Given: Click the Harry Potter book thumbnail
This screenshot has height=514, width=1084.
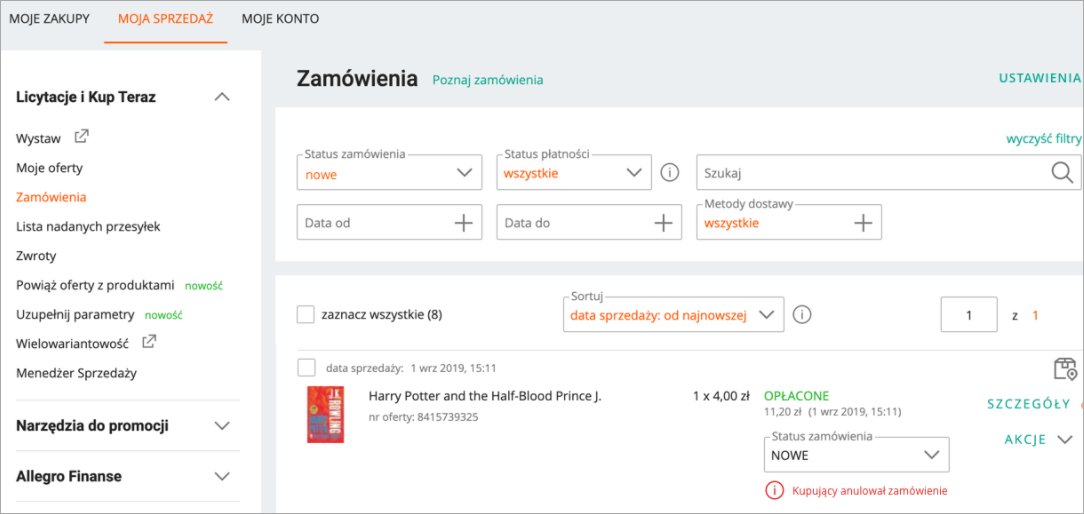Looking at the screenshot, I should pyautogui.click(x=324, y=414).
